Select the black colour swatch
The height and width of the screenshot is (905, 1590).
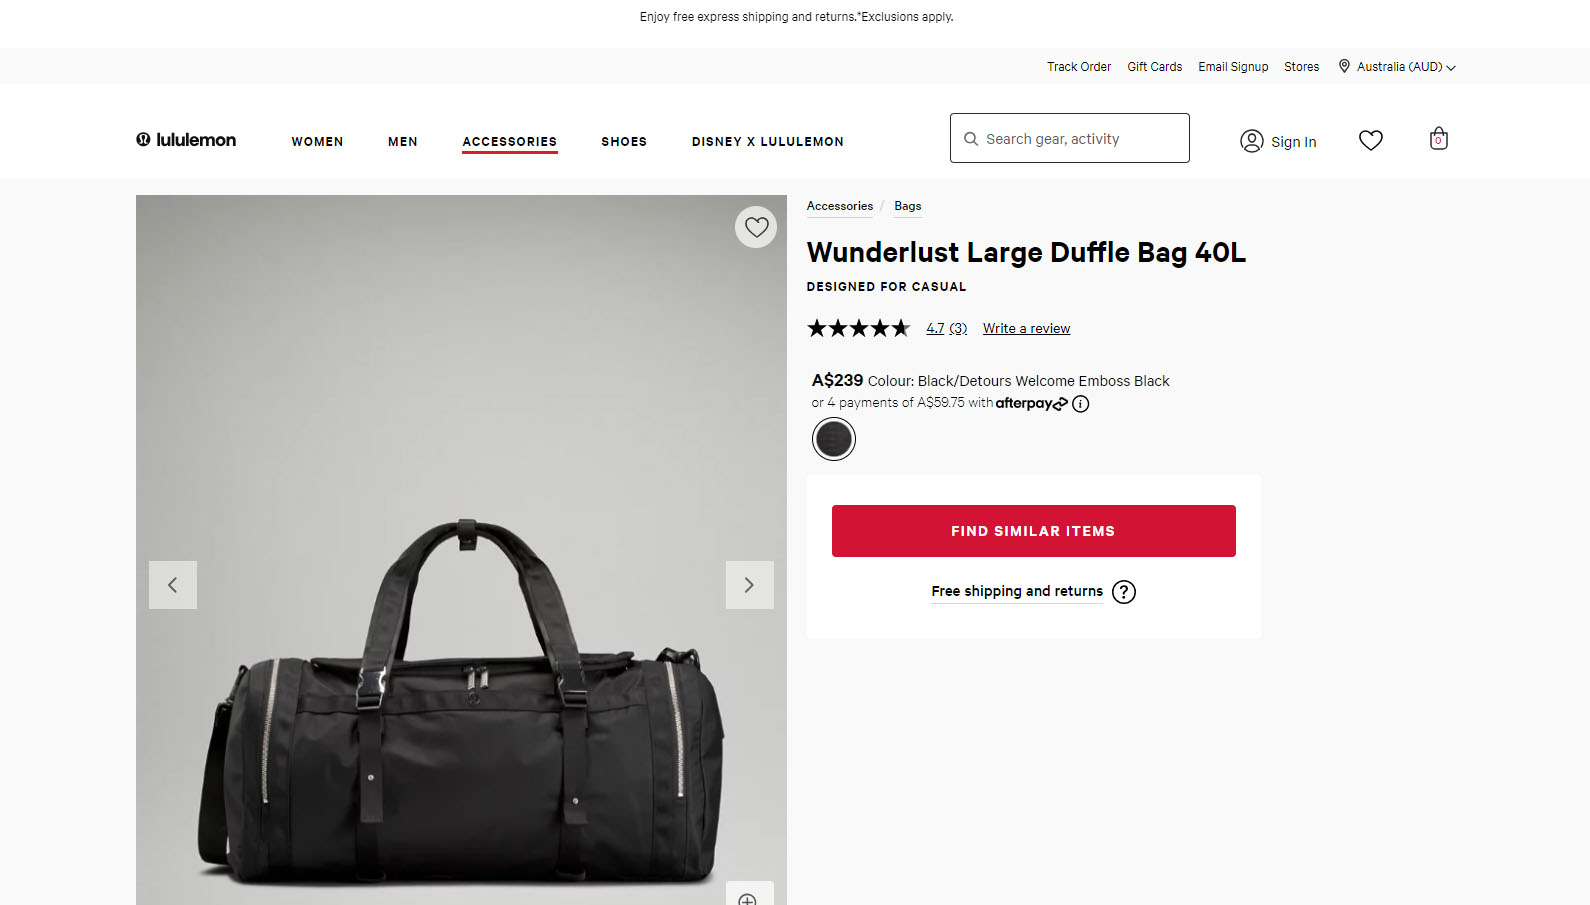(x=833, y=439)
